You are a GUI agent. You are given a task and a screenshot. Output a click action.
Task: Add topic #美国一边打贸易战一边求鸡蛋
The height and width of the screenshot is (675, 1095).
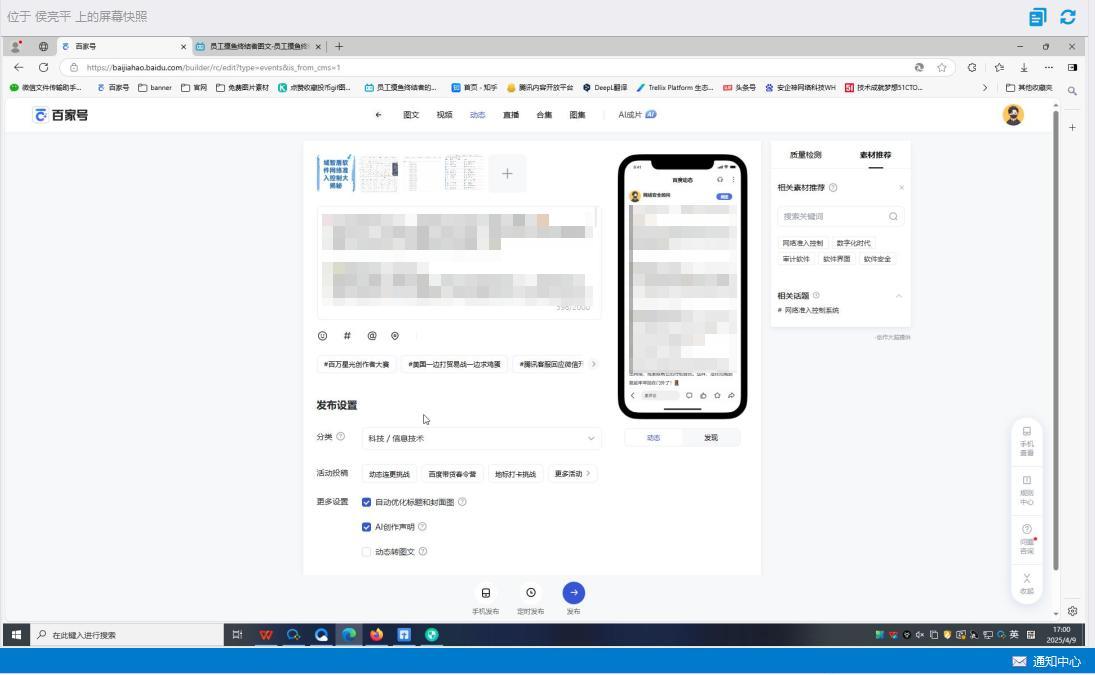[x=454, y=364]
